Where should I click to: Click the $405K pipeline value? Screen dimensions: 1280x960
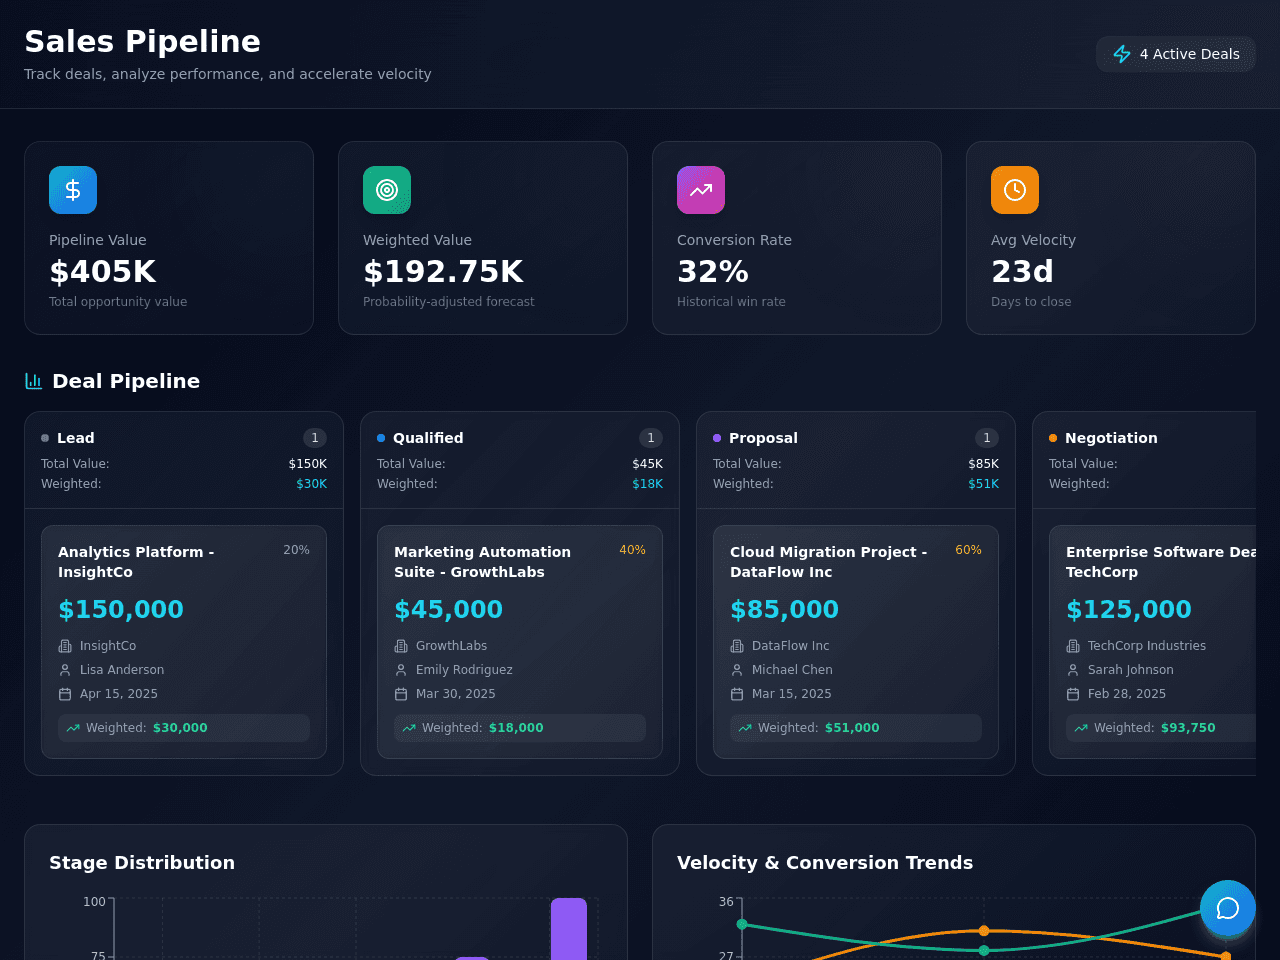click(103, 272)
